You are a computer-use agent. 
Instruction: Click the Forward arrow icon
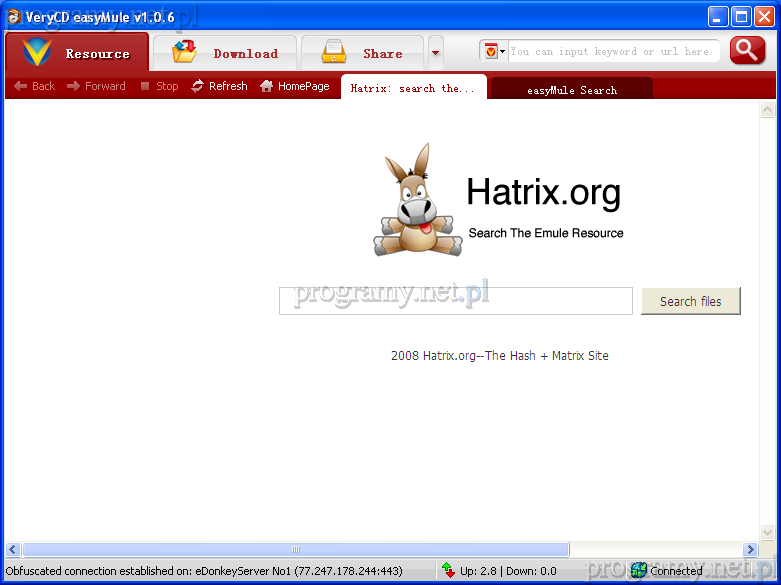73,87
